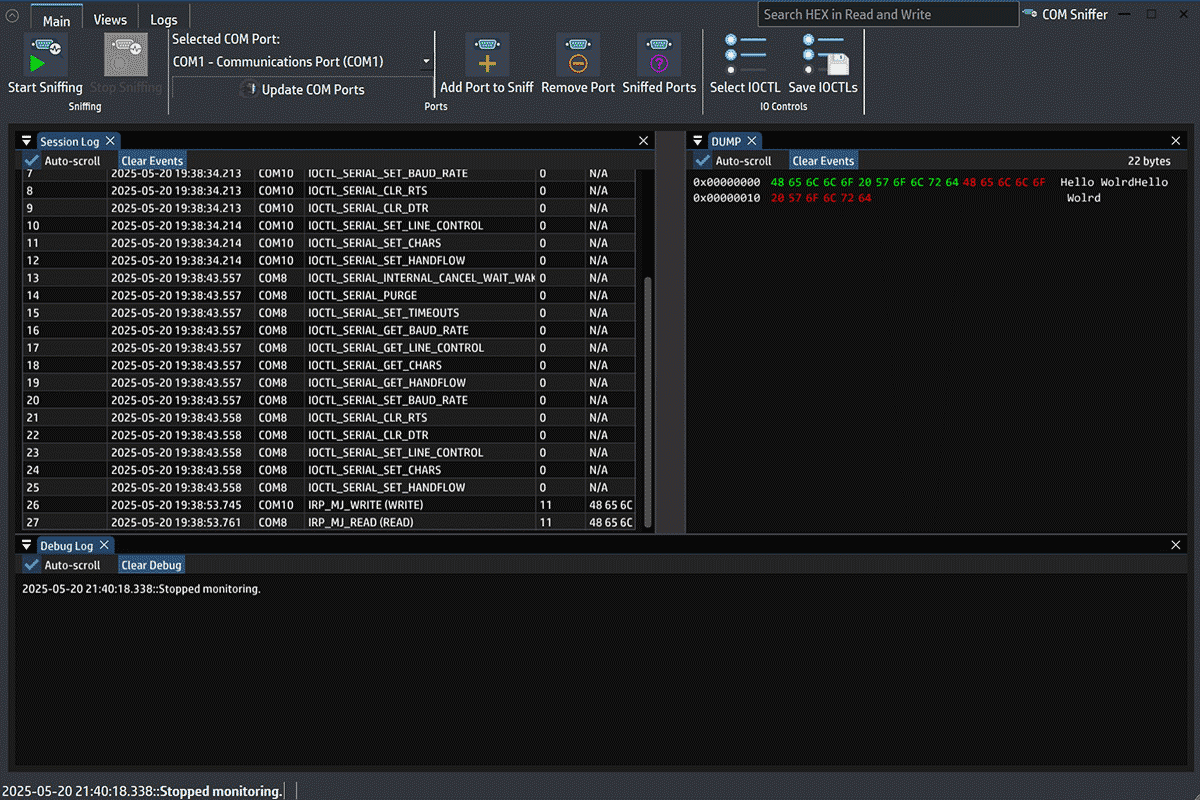
Task: Open the Logs ribbon tab
Action: [164, 20]
